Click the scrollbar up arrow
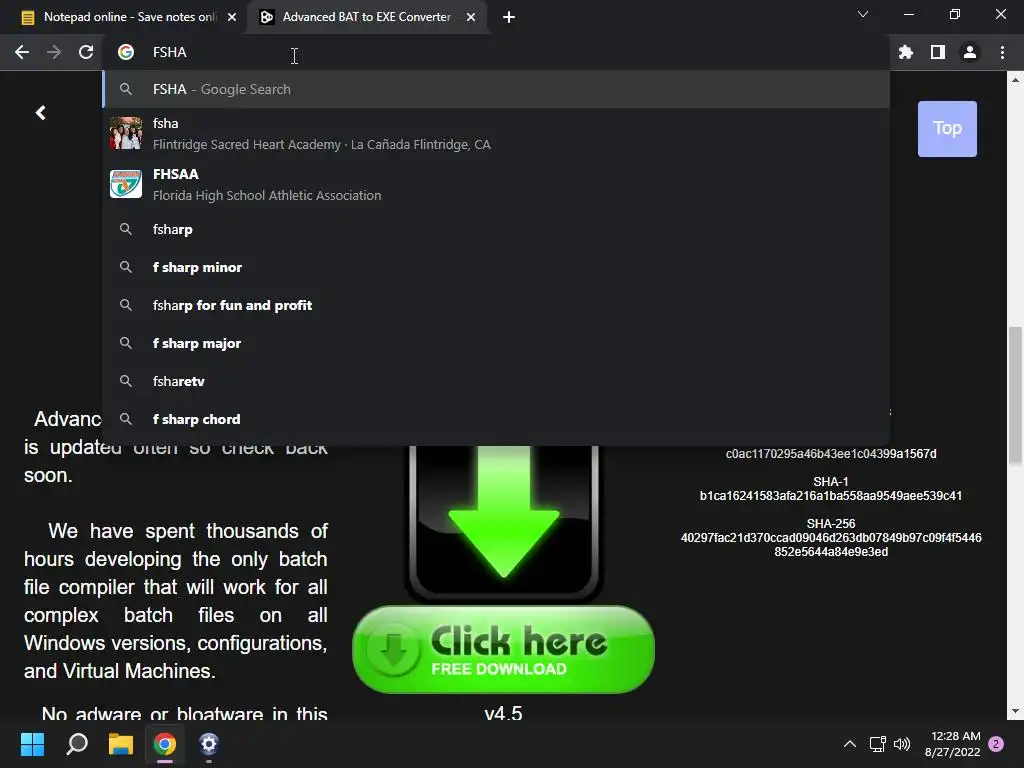 pyautogui.click(x=1015, y=80)
